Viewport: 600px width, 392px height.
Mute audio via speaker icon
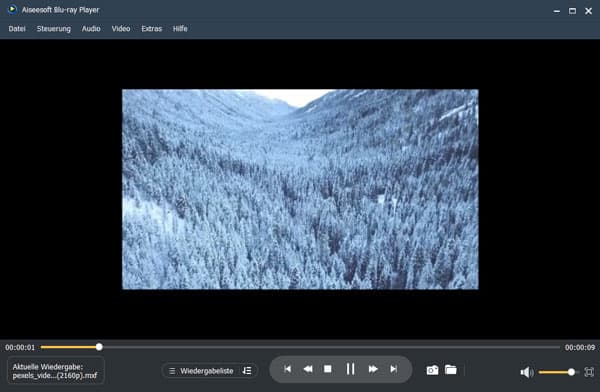527,372
